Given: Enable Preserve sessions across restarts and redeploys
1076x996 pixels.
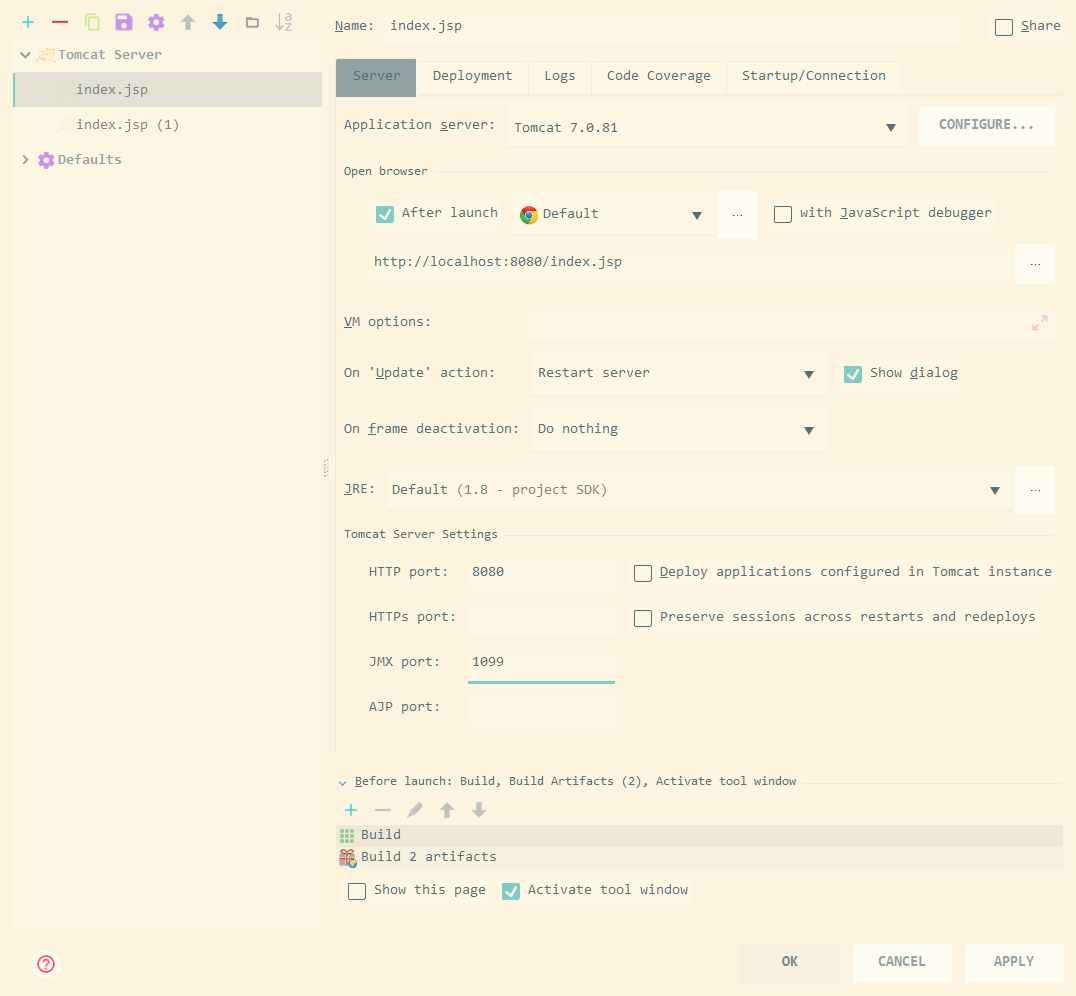Looking at the screenshot, I should click(643, 618).
